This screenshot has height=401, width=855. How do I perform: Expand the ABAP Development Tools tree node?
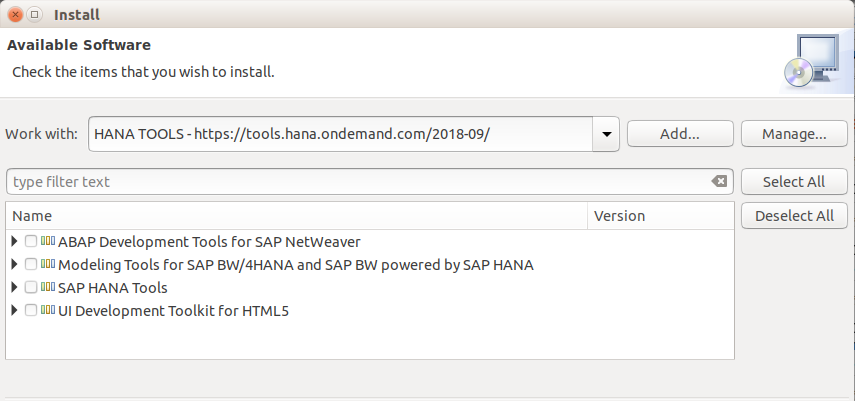14,241
